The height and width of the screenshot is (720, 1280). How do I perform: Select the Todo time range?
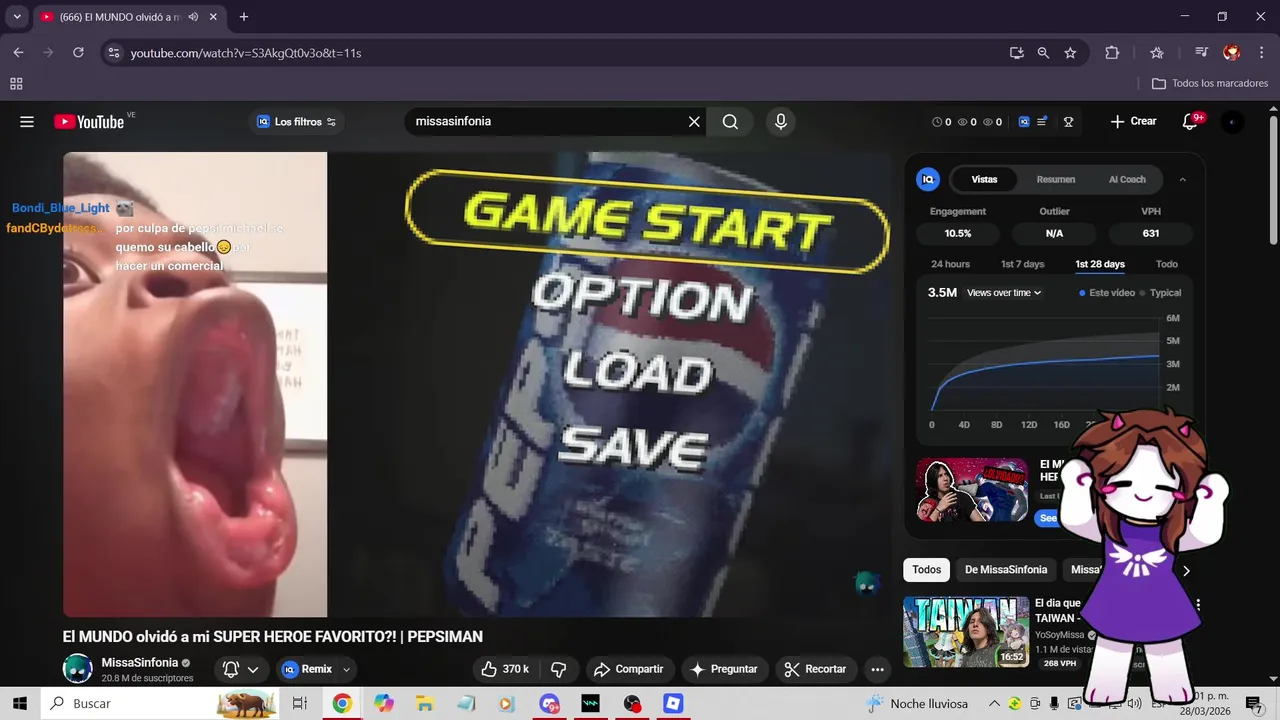point(1167,264)
